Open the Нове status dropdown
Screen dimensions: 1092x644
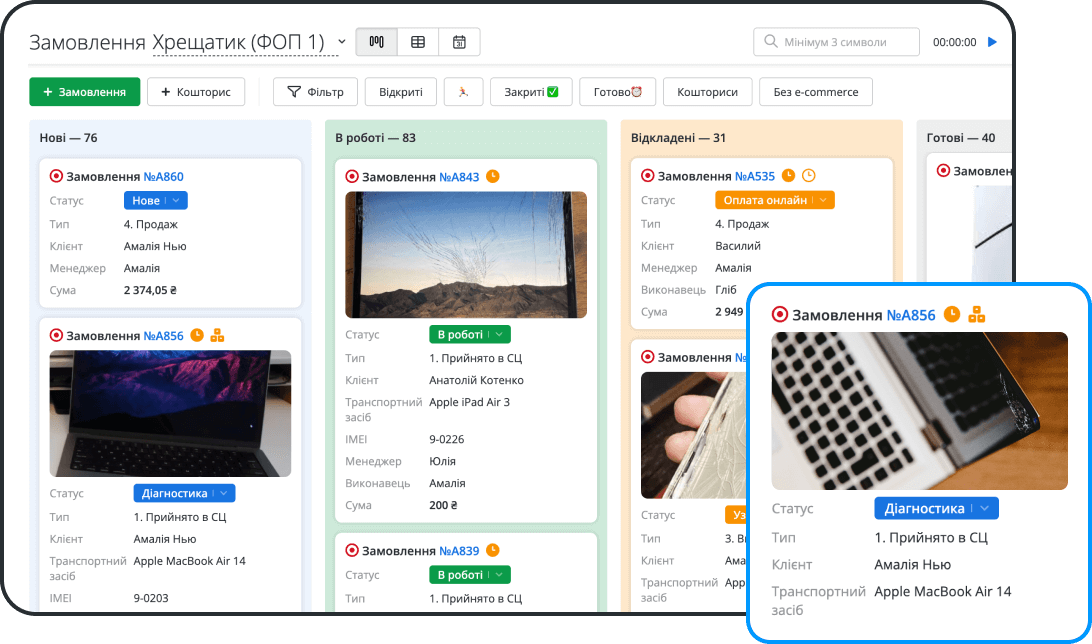click(155, 201)
